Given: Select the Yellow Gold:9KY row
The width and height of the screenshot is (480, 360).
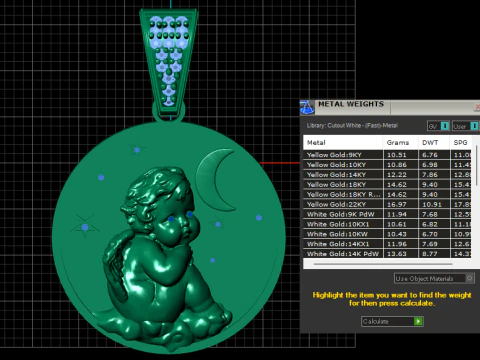Looking at the screenshot, I should pos(387,155).
